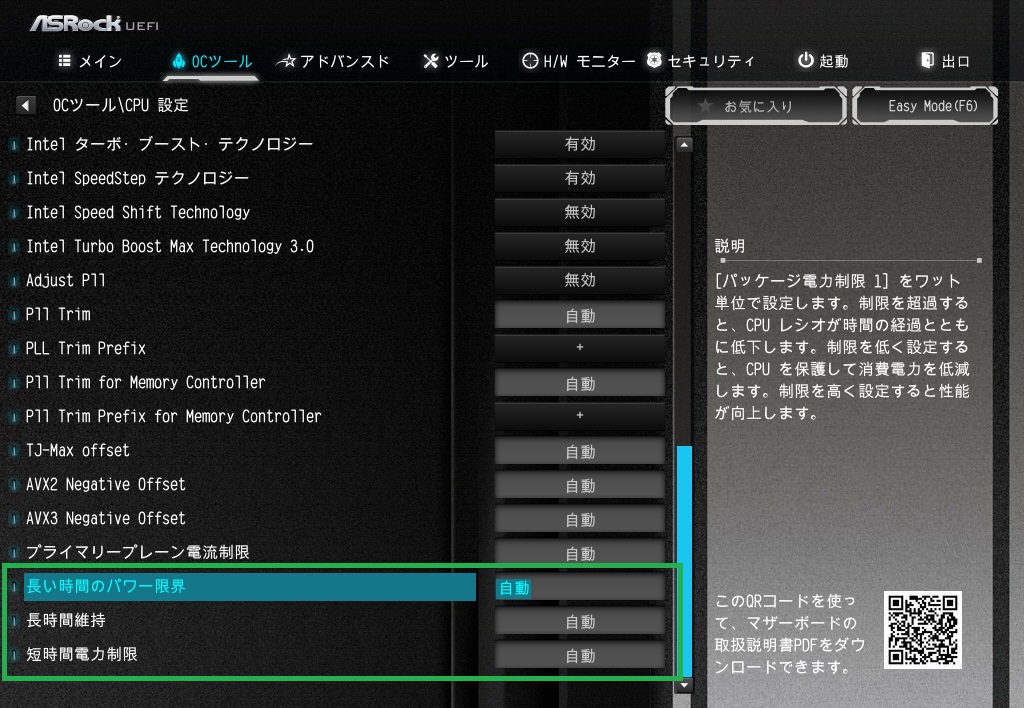Screen dimensions: 1024x708
Task: Change Adjust Pll value 無効
Action: 580,280
